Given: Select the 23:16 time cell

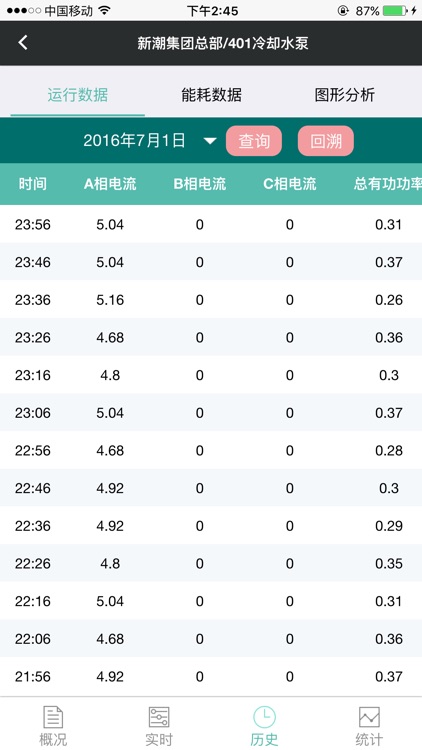Looking at the screenshot, I should [33, 375].
